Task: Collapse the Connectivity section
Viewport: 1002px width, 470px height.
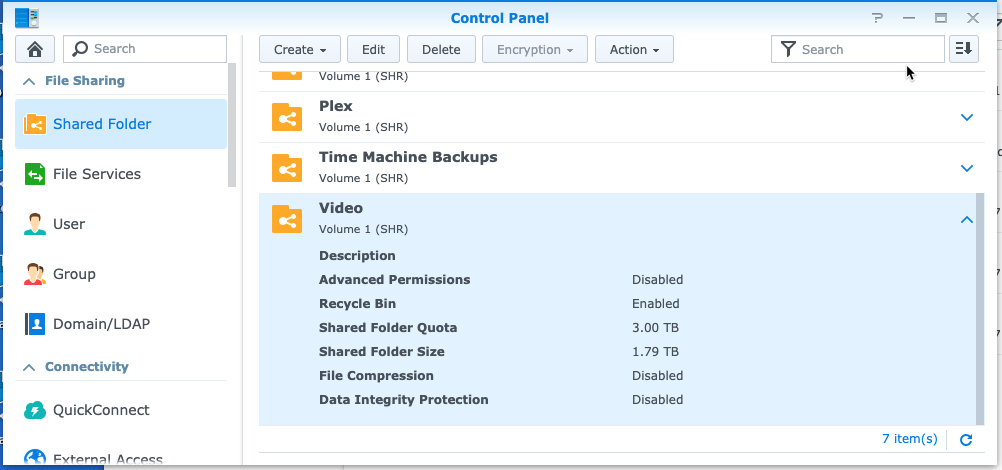Action: click(x=29, y=367)
